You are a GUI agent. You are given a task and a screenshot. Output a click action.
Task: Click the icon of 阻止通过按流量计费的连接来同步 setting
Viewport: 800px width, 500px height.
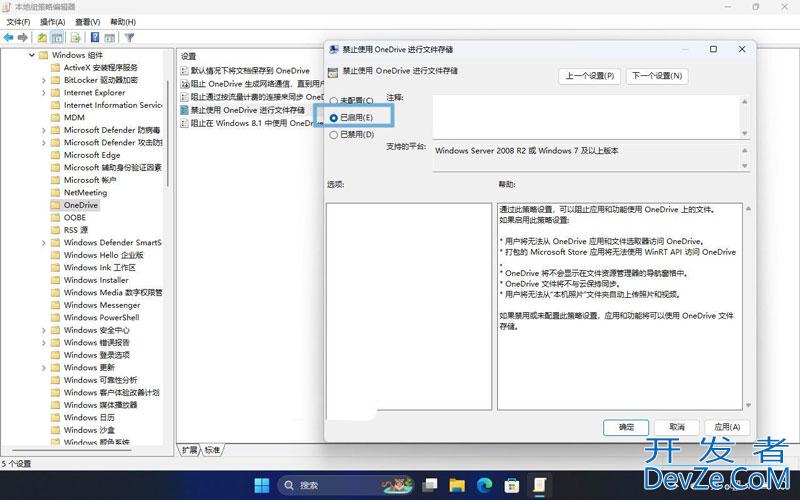click(185, 97)
